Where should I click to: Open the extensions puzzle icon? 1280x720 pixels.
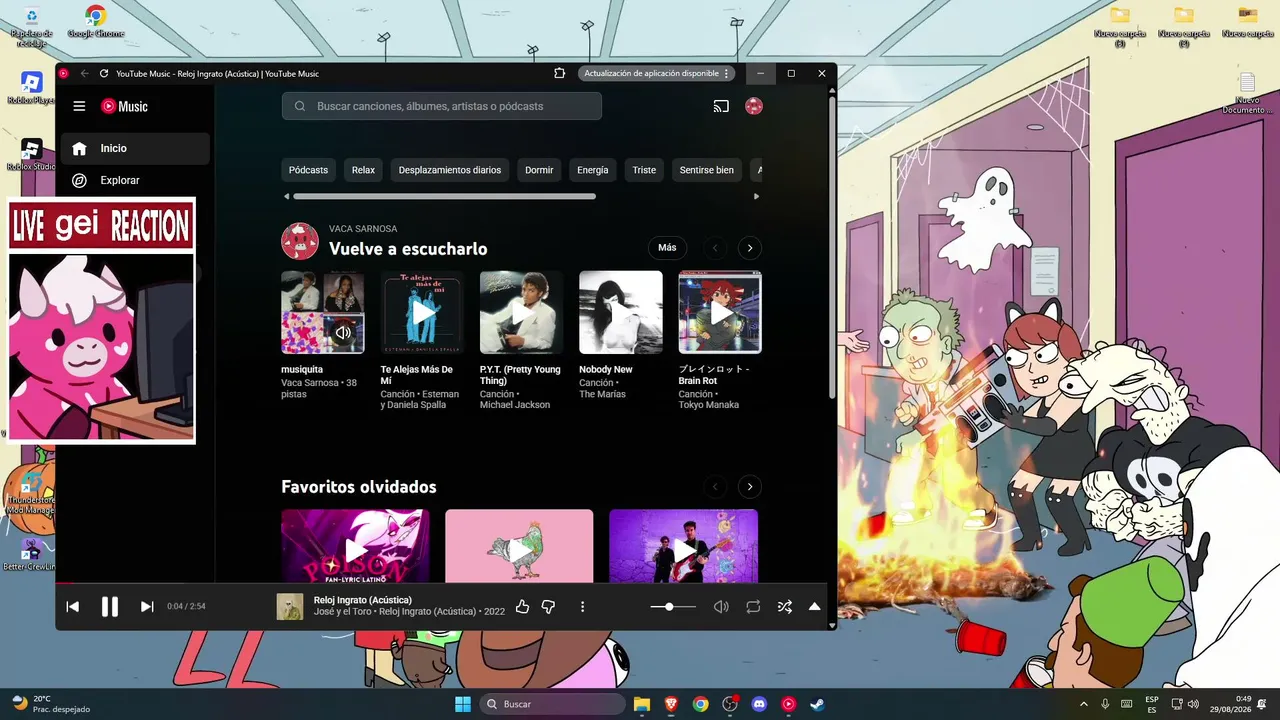coord(560,73)
